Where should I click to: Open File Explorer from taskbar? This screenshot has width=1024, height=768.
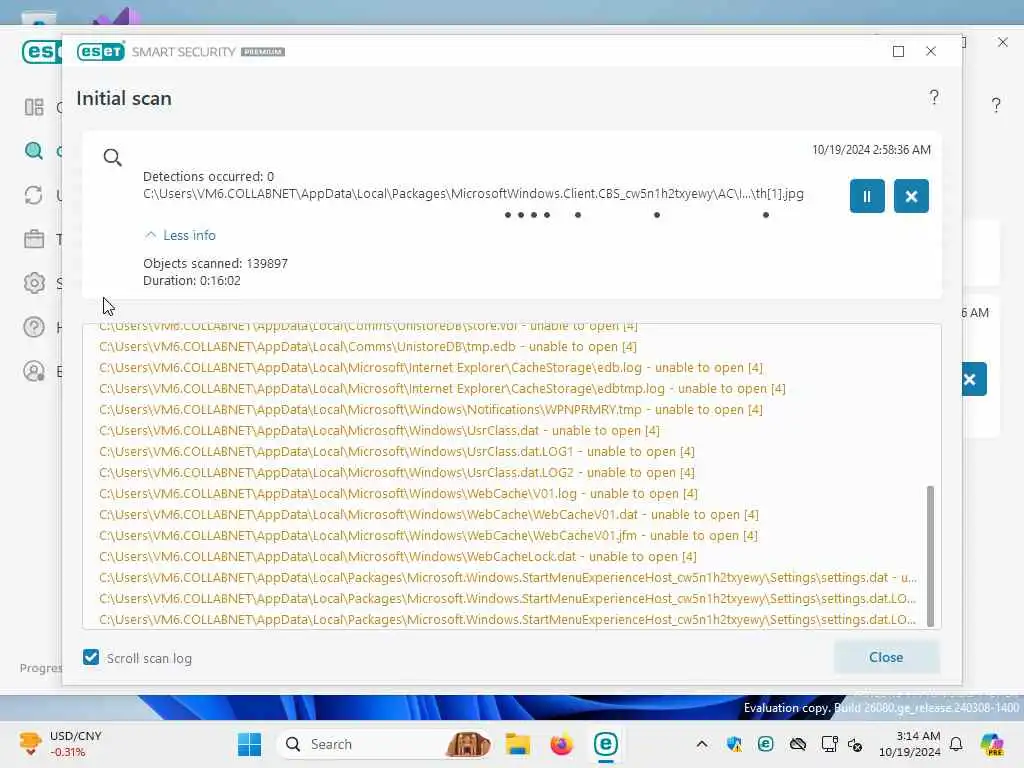518,744
